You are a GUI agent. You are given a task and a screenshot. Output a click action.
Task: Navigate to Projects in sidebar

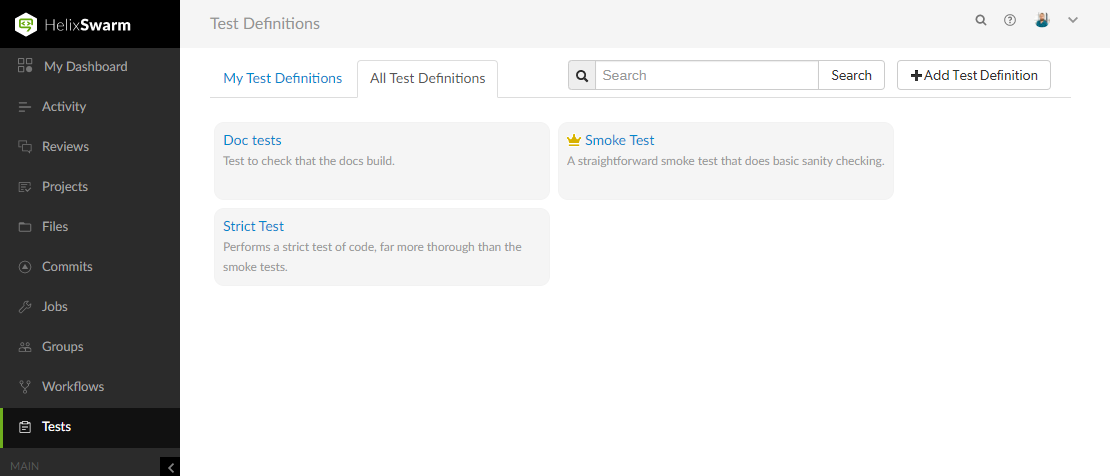(64, 187)
